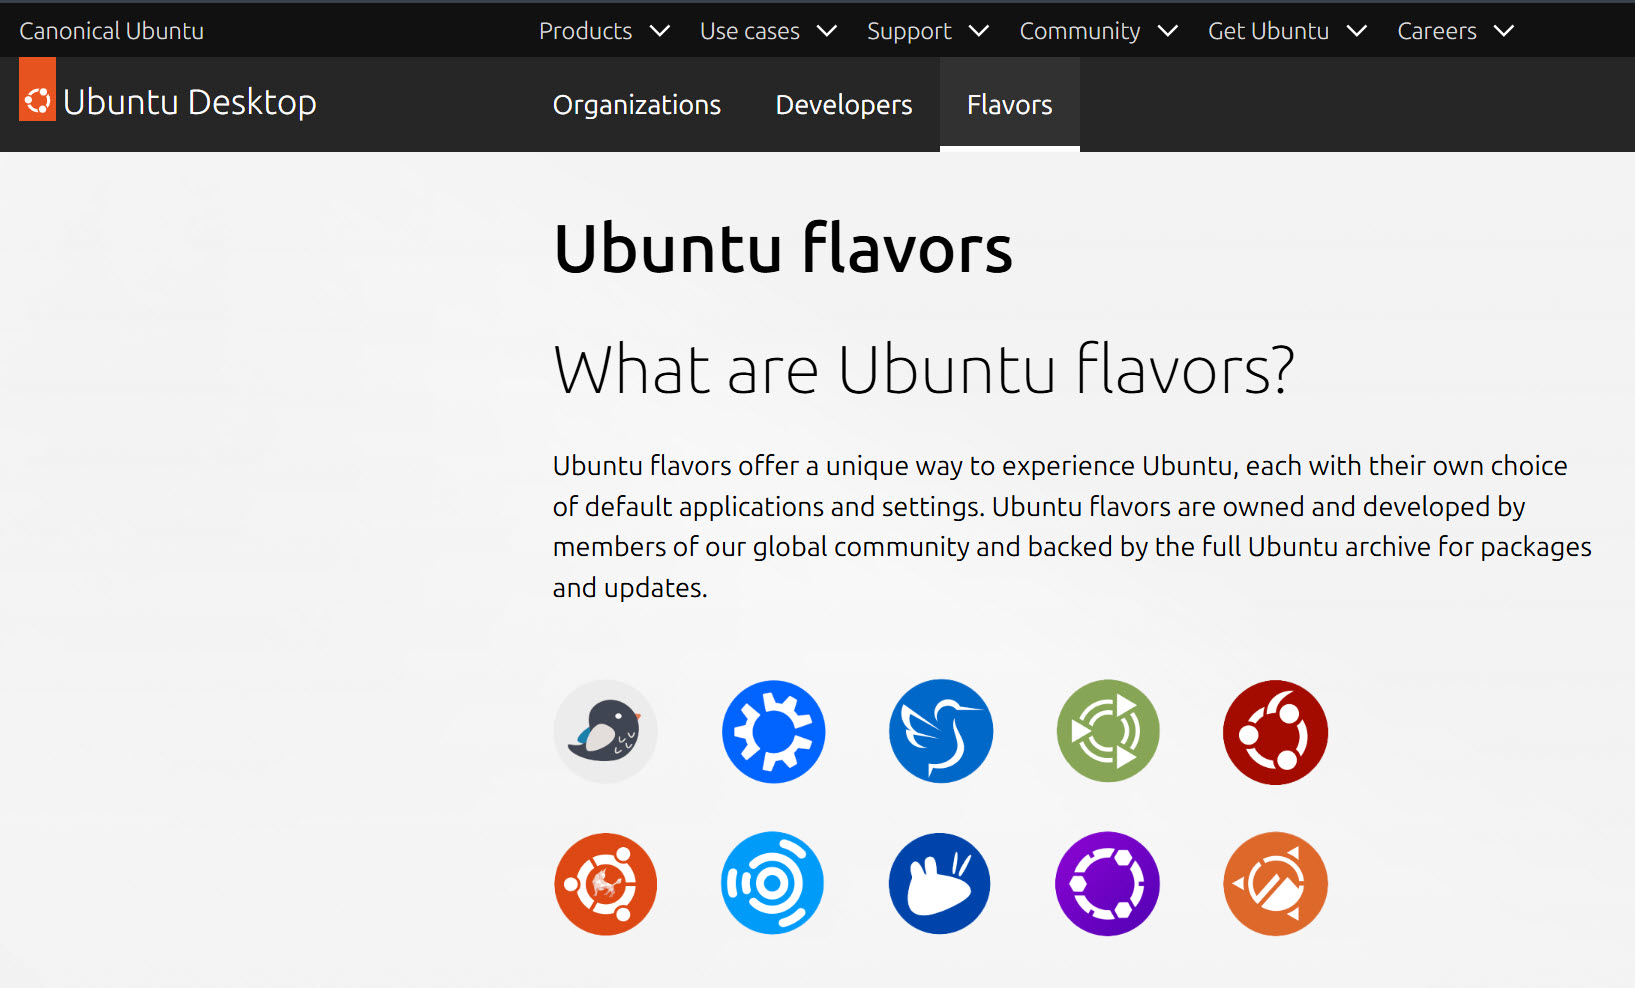Open the Lubuntu hummingbird flavor icon
Image resolution: width=1635 pixels, height=988 pixels.
tap(941, 732)
